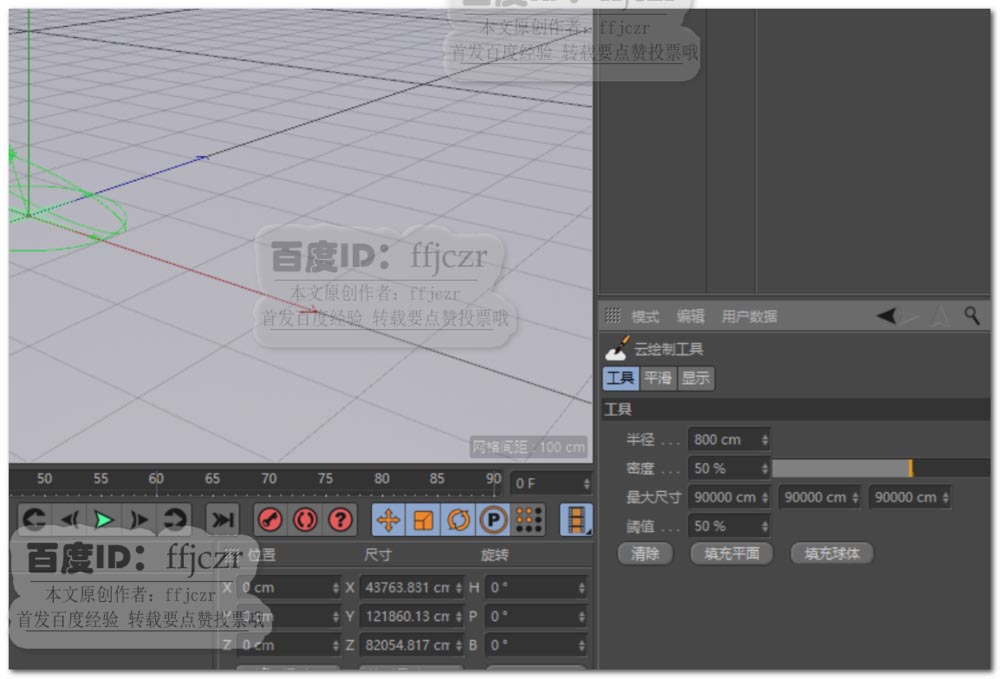Click the 云绘制工具 cloud brush icon

pyautogui.click(x=617, y=348)
